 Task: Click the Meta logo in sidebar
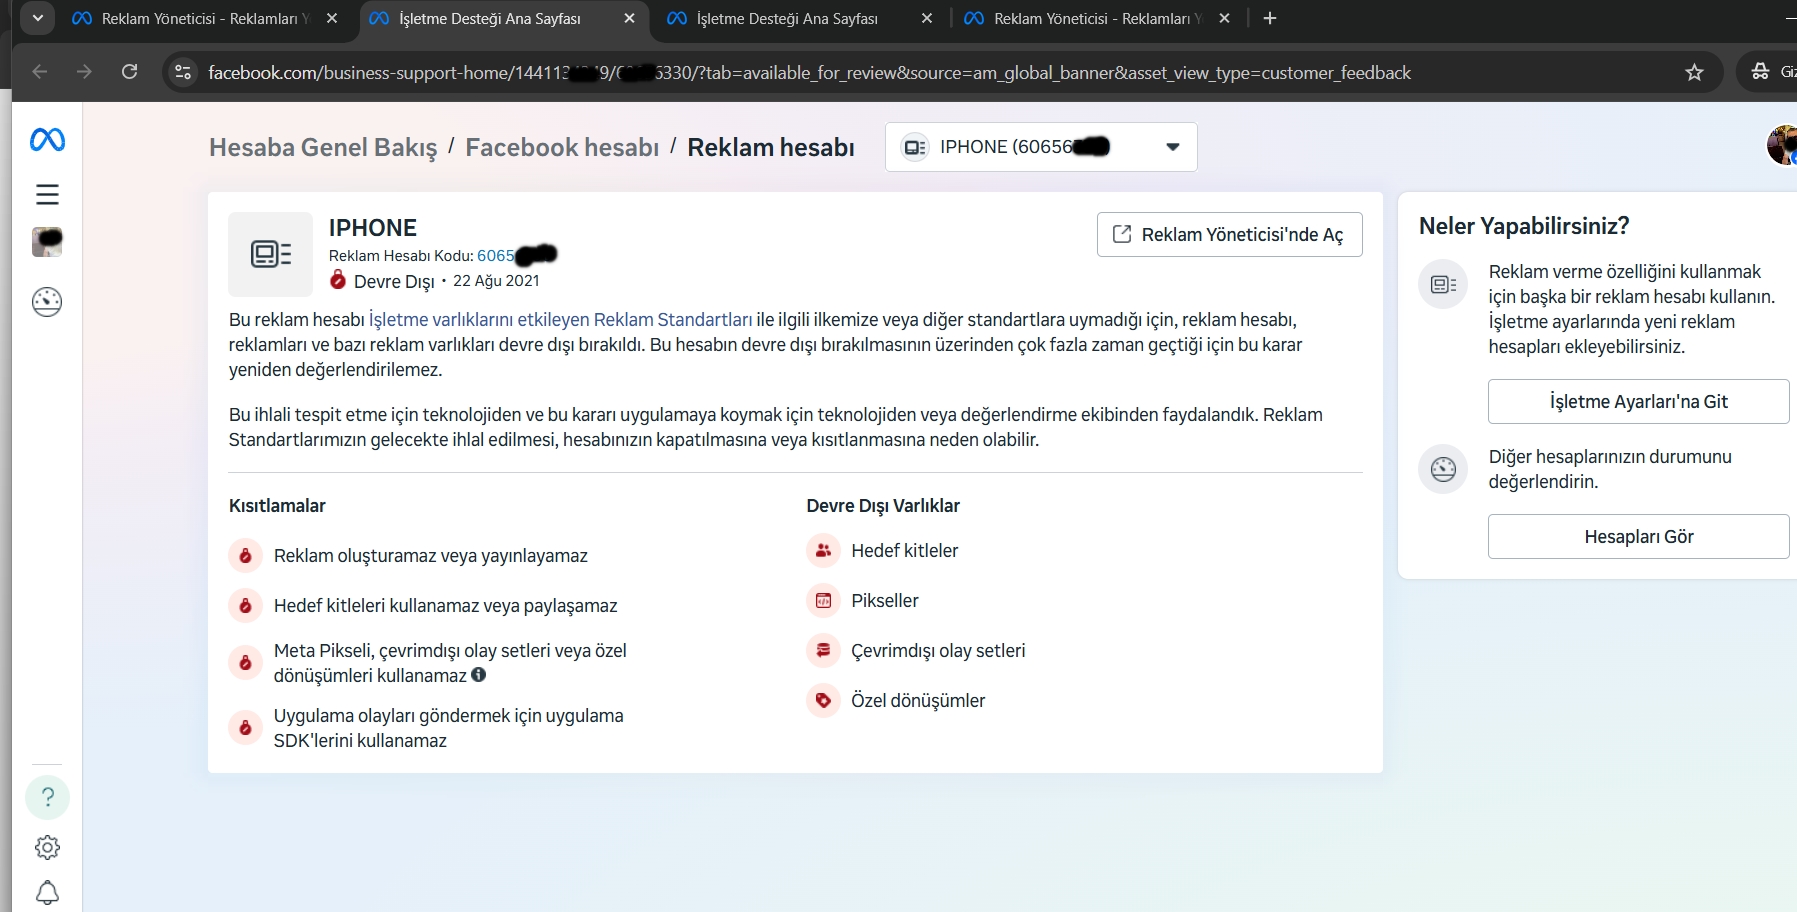click(47, 140)
